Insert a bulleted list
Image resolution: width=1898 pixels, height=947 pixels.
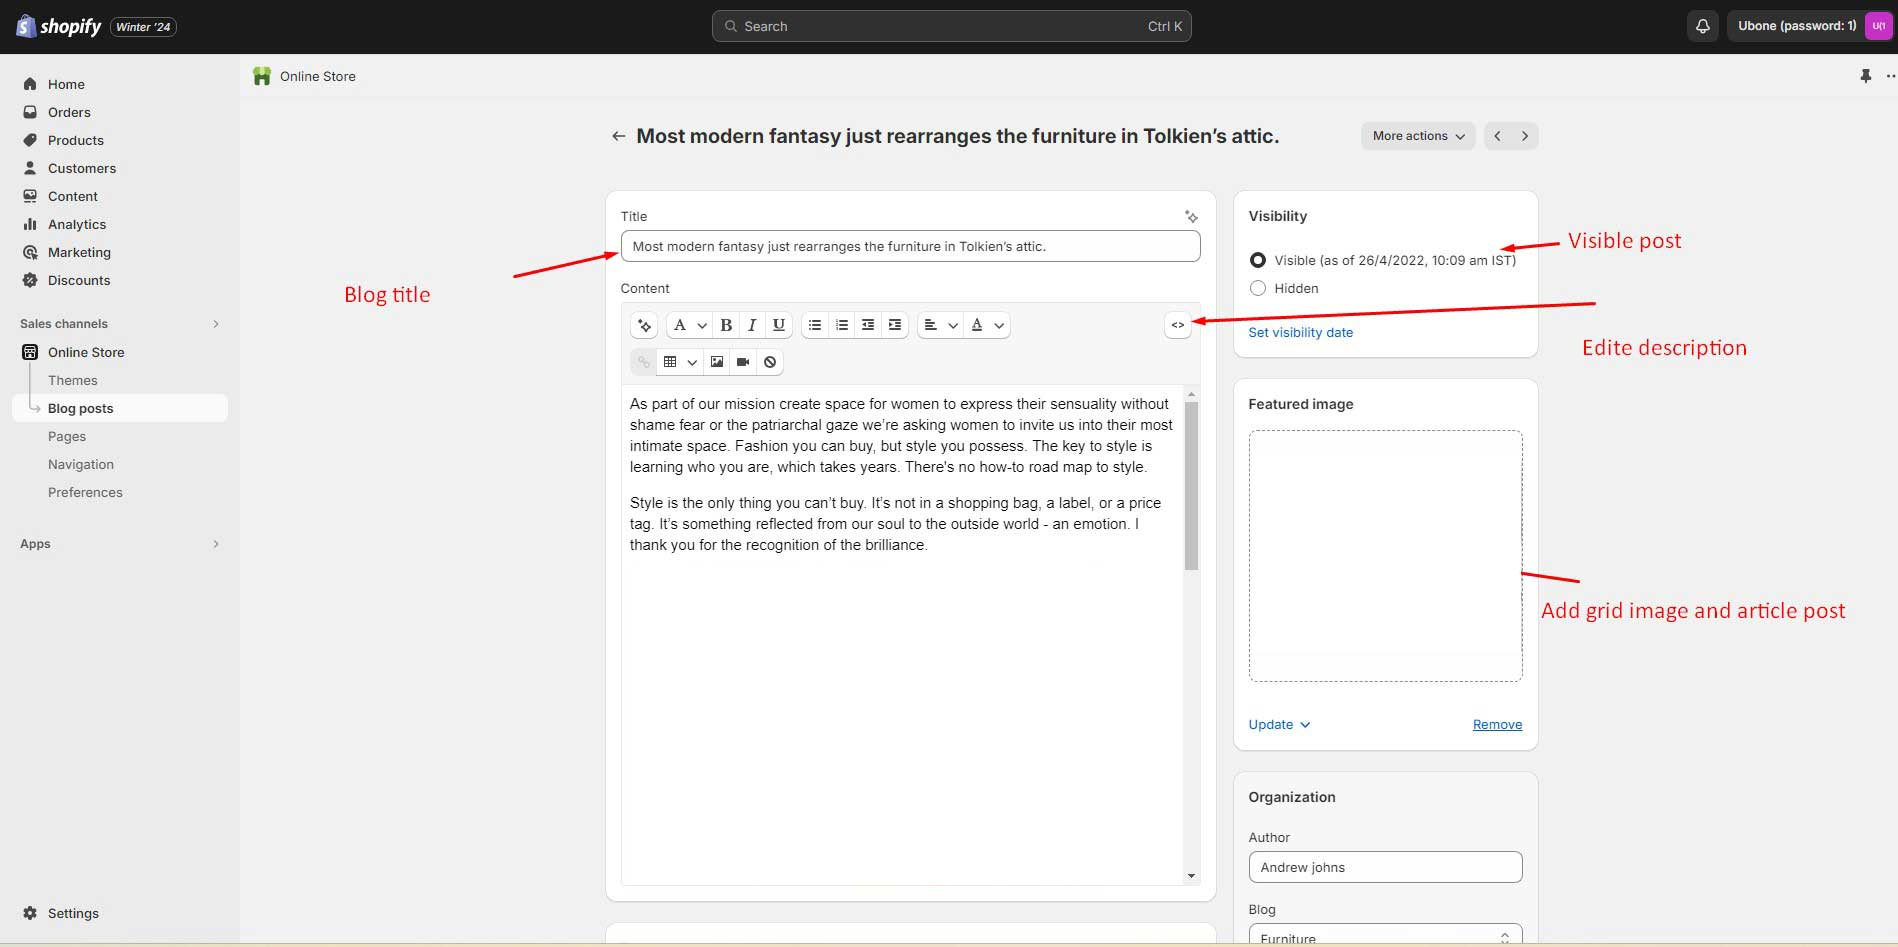[815, 325]
